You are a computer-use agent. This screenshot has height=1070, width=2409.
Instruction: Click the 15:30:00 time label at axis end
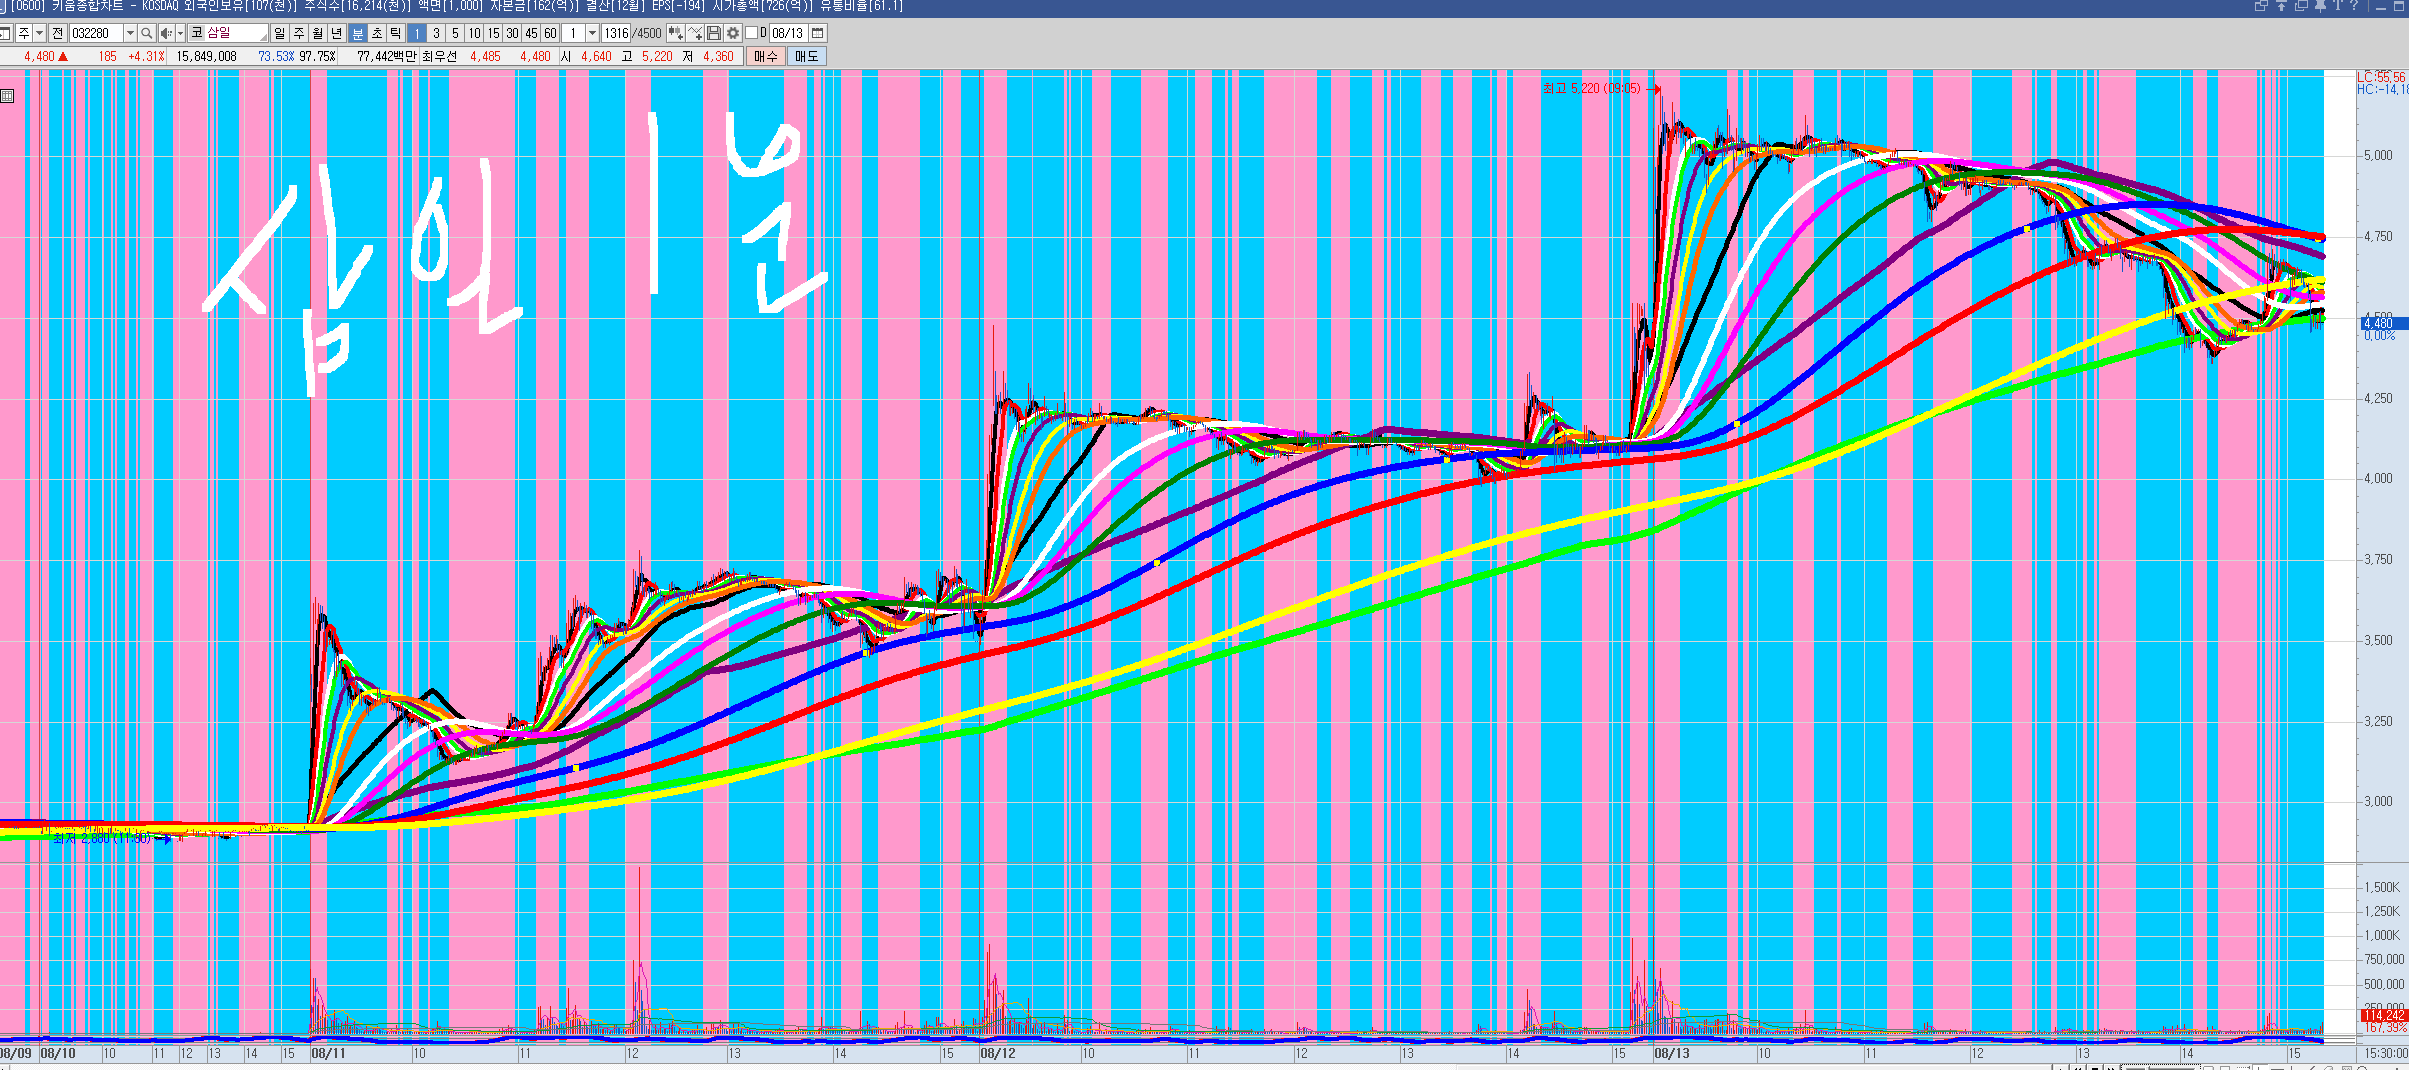2386,1053
